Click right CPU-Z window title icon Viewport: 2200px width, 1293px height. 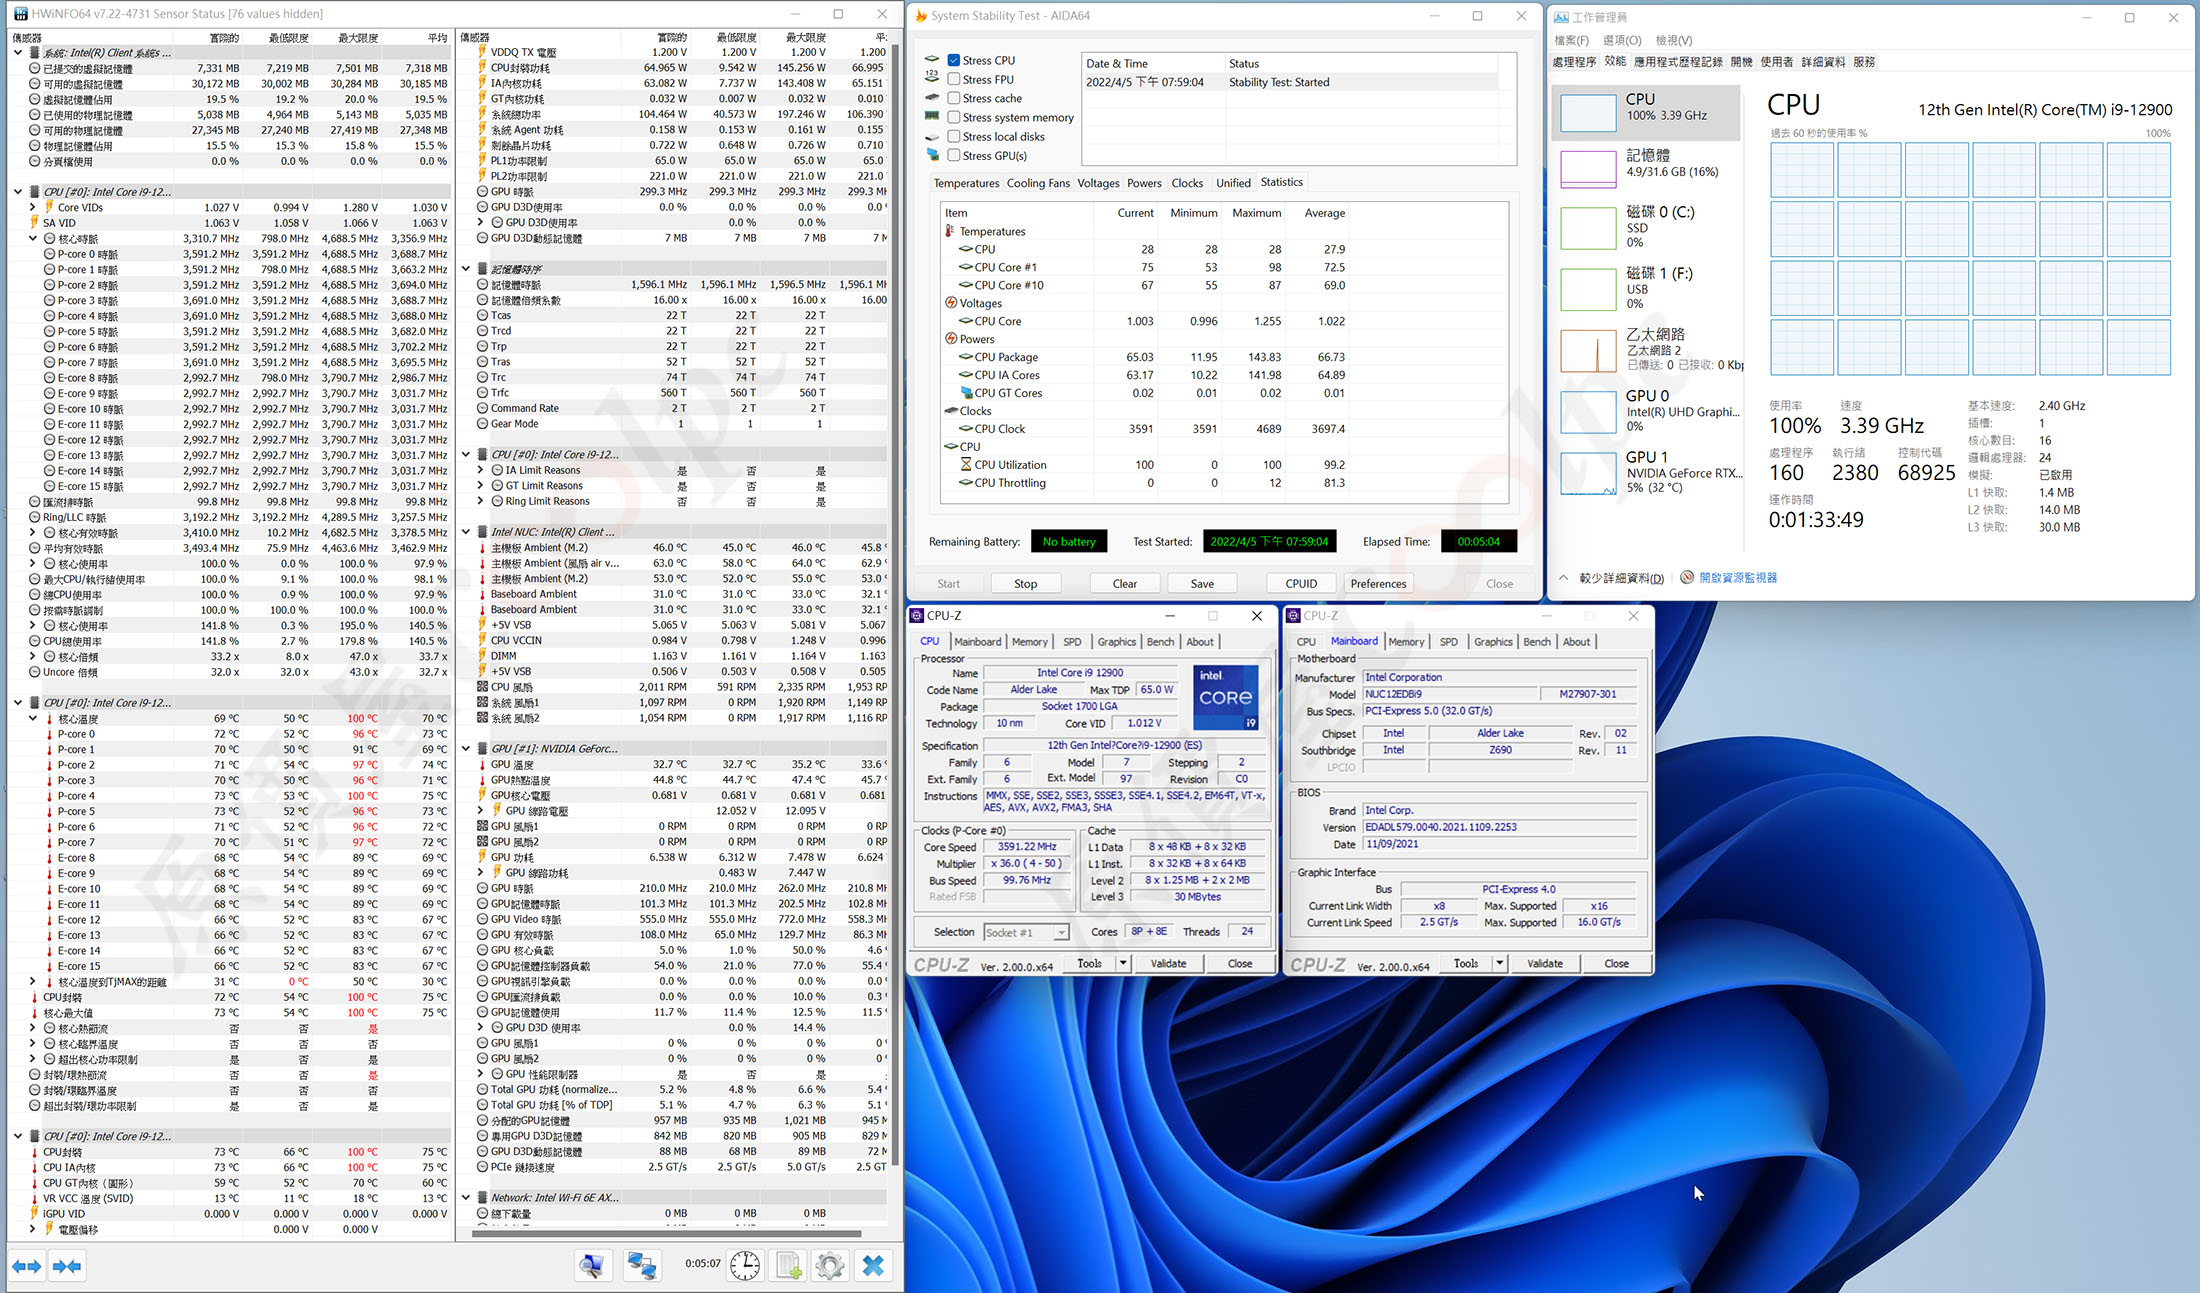tap(1293, 615)
